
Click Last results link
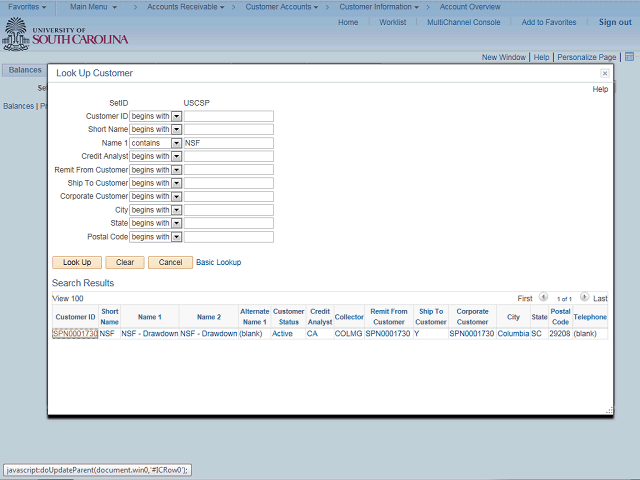click(600, 299)
